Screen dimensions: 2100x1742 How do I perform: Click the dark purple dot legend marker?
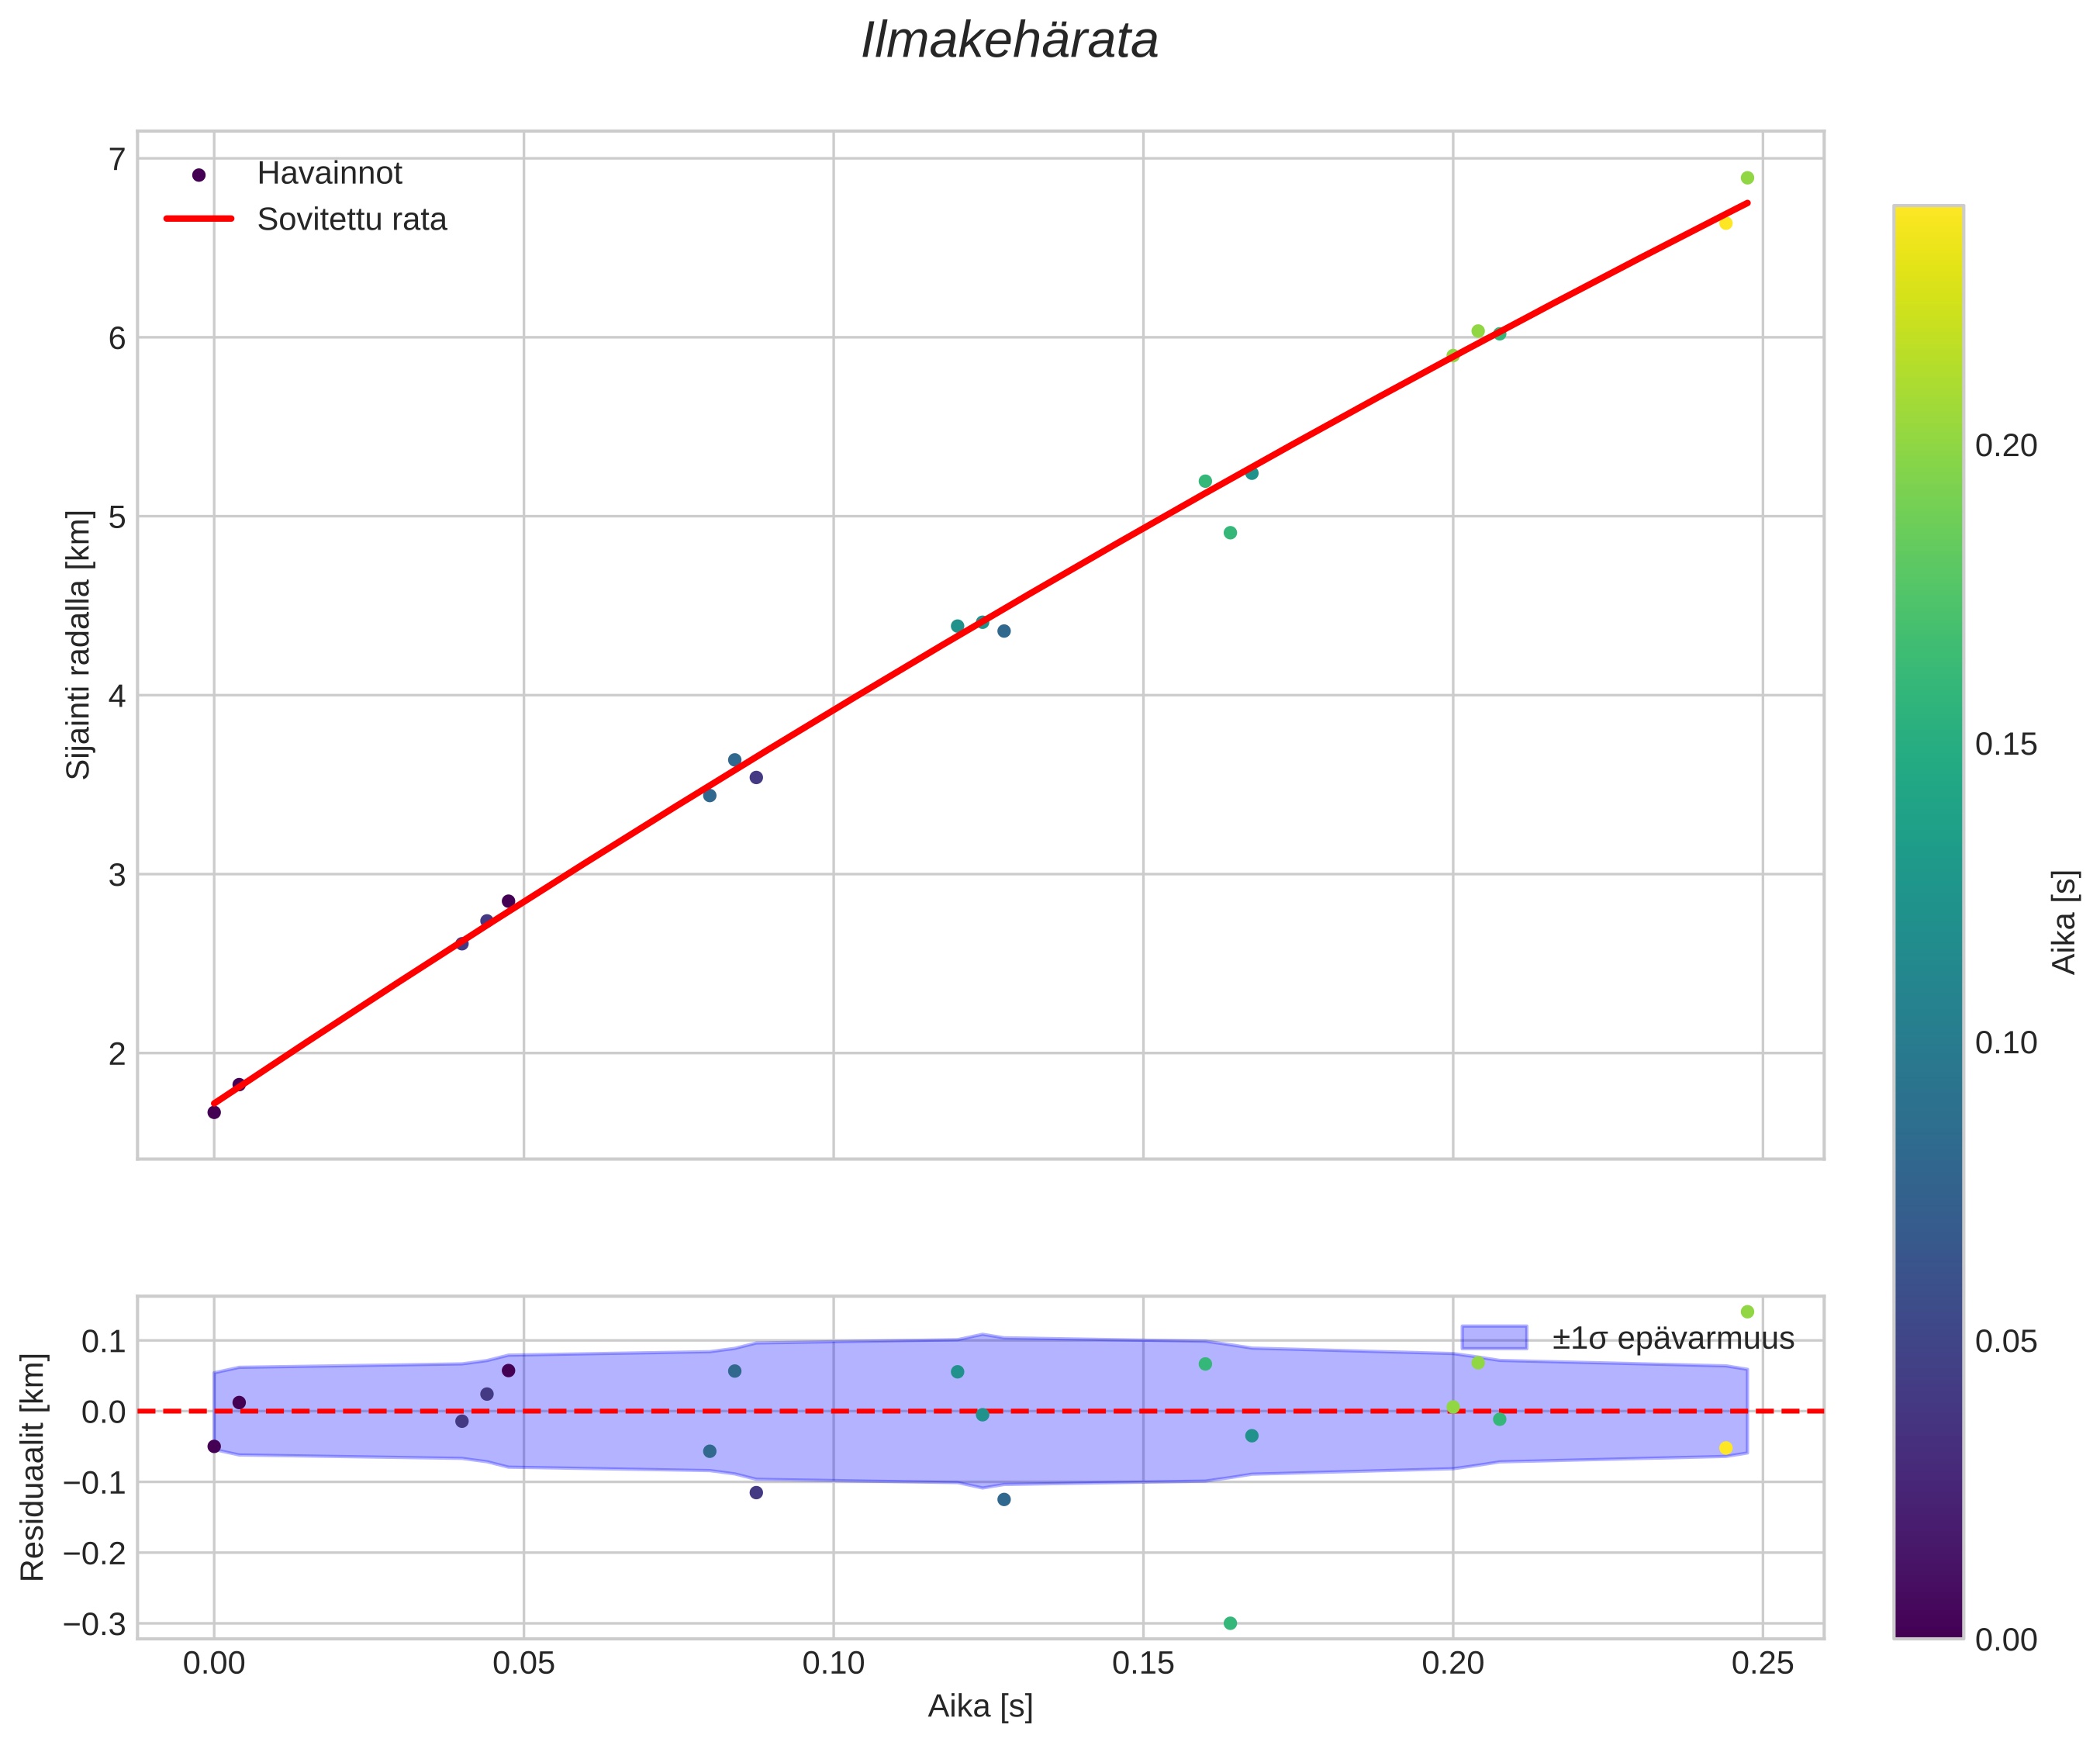pos(199,175)
